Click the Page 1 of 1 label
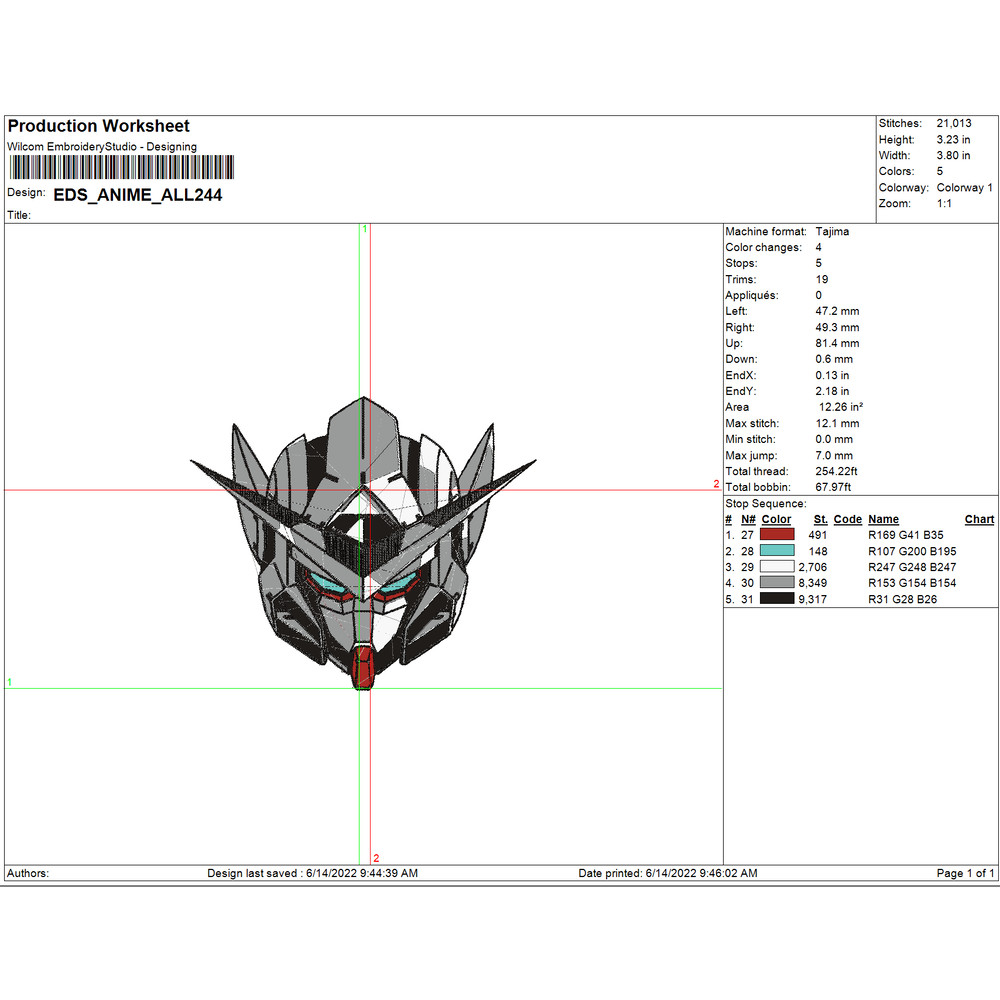Viewport: 1000px width, 1000px height. click(x=963, y=873)
